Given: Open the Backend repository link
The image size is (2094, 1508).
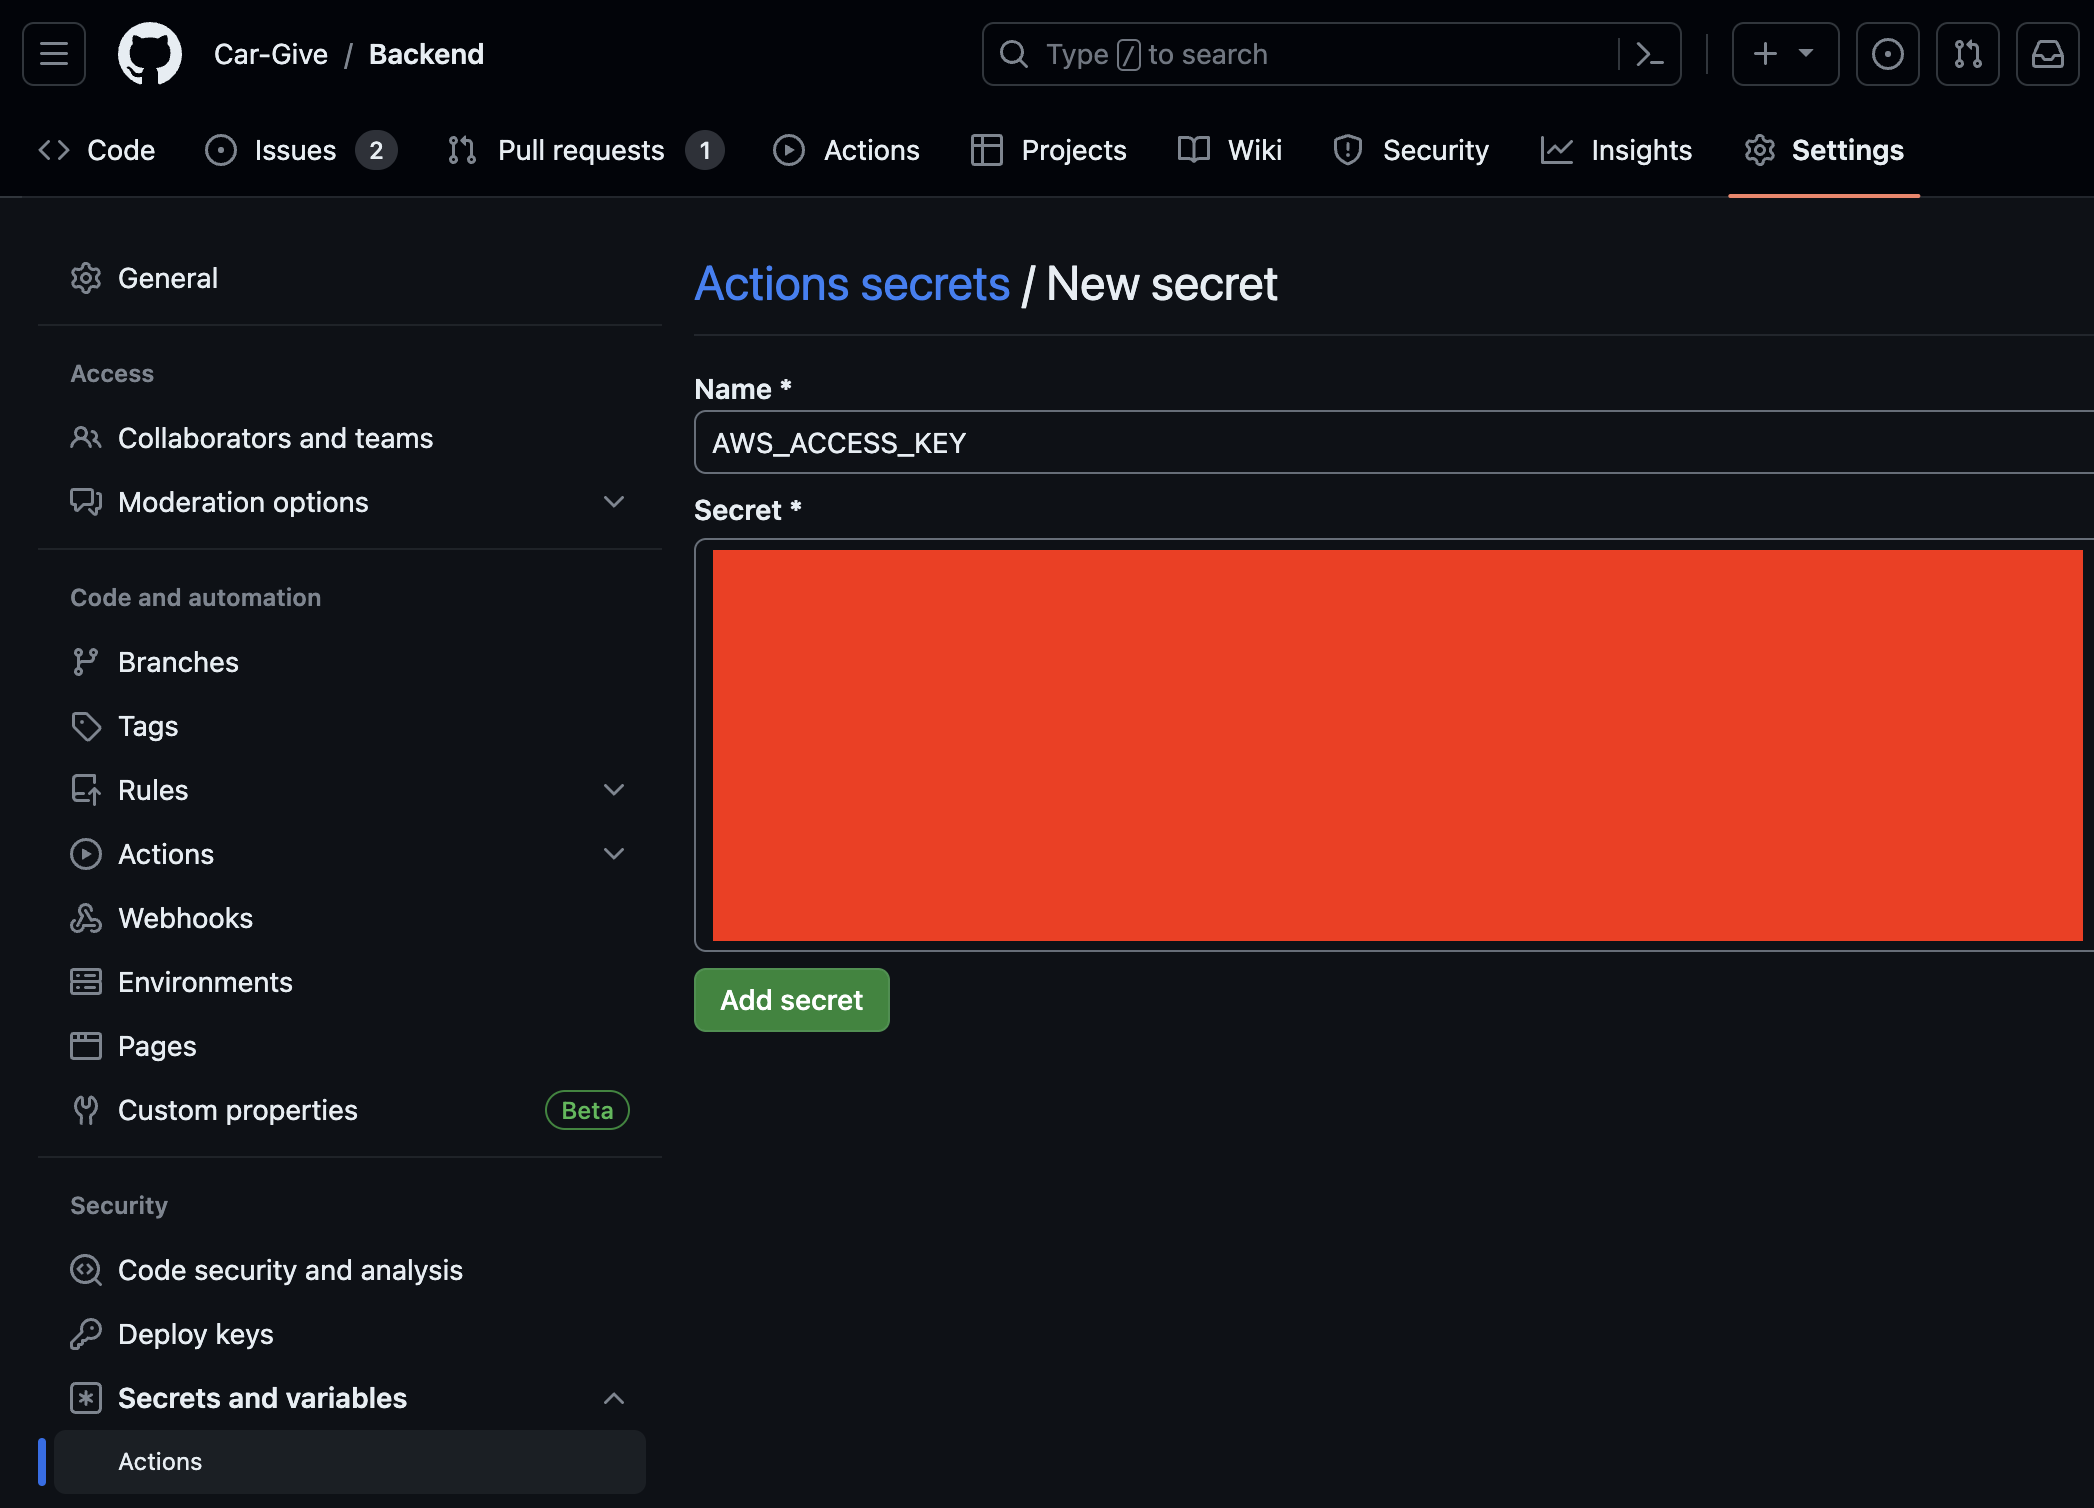Looking at the screenshot, I should coord(426,54).
